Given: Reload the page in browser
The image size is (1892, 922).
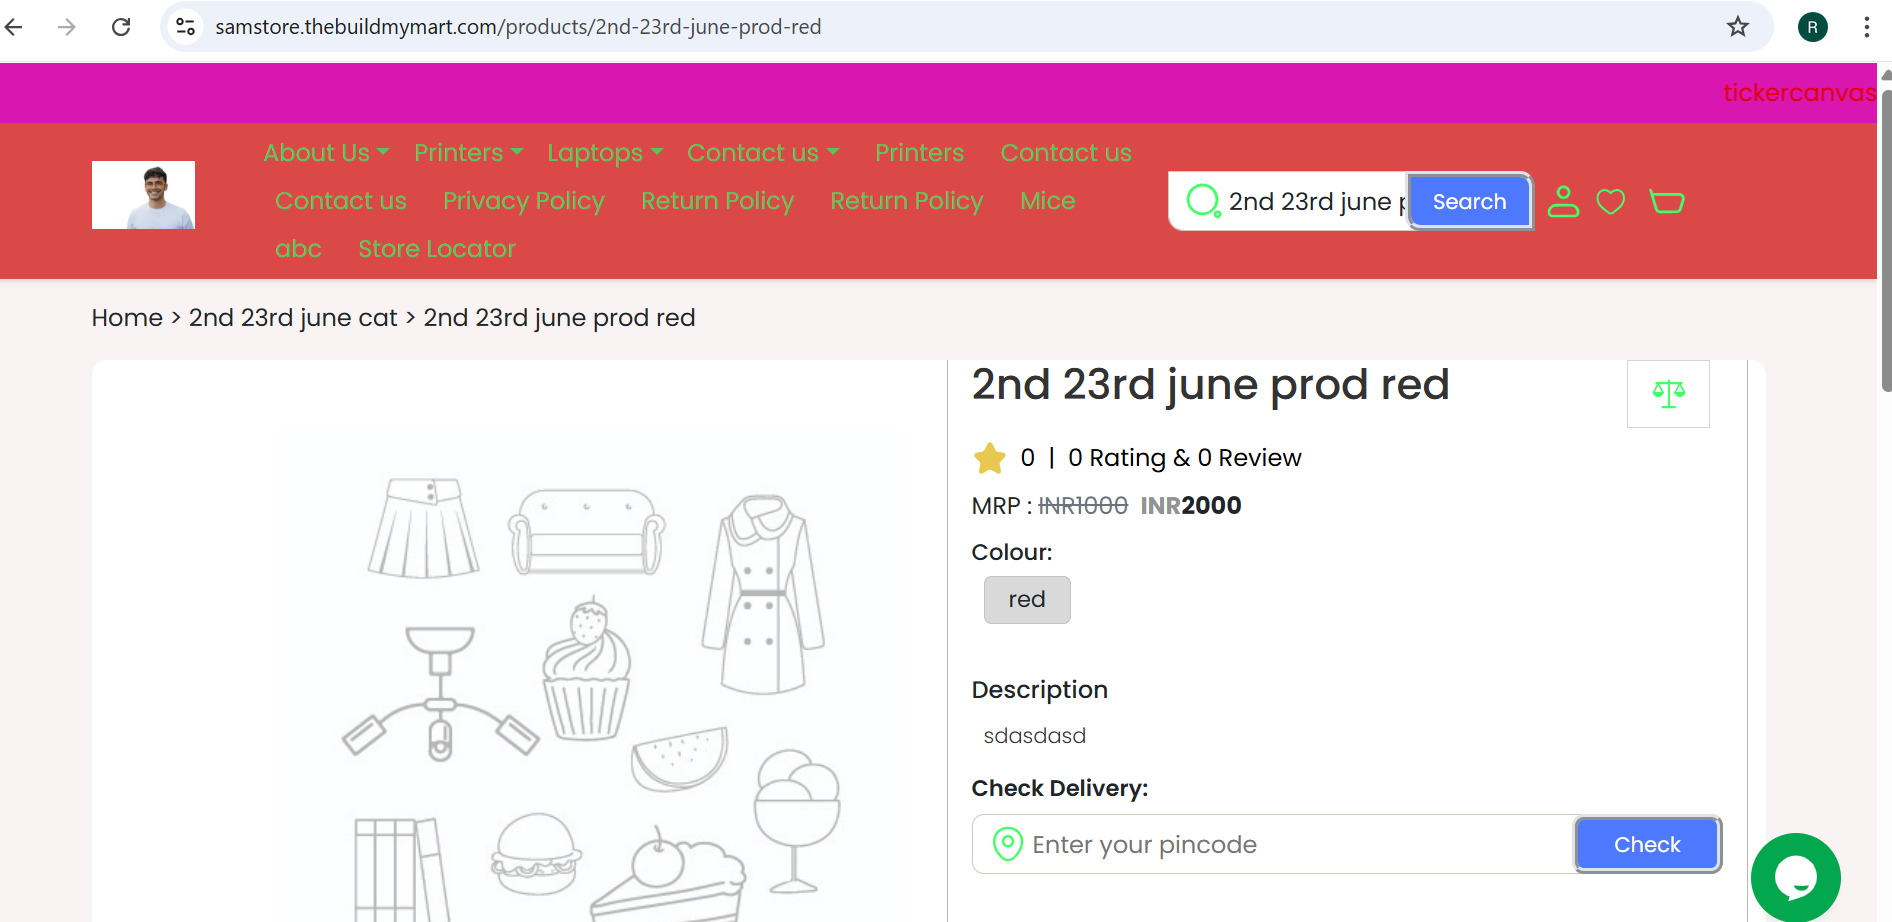Looking at the screenshot, I should pos(121,27).
